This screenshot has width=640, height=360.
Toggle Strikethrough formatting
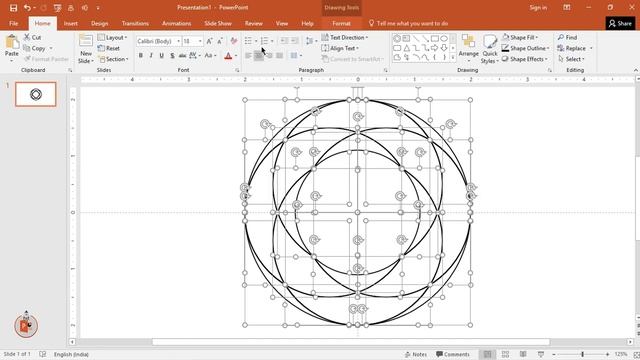(x=182, y=56)
